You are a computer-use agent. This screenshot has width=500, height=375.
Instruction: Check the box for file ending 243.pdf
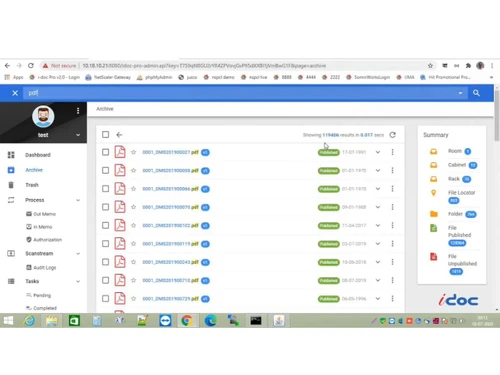click(x=105, y=262)
